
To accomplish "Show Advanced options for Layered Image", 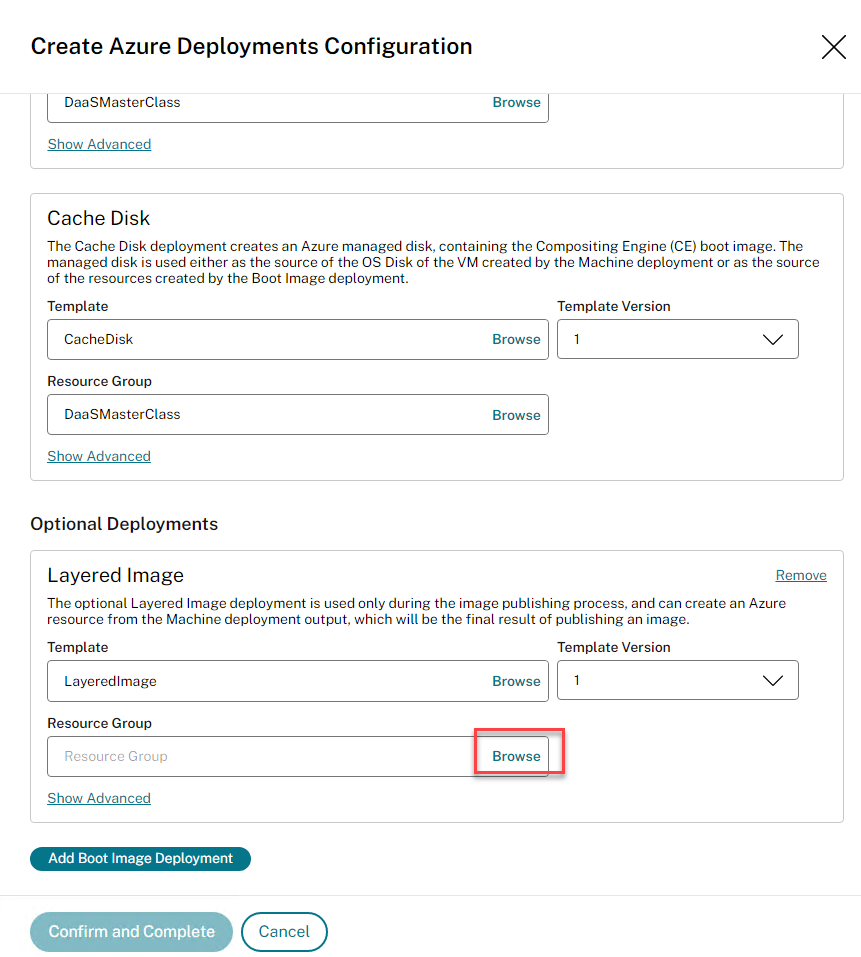I will click(99, 798).
